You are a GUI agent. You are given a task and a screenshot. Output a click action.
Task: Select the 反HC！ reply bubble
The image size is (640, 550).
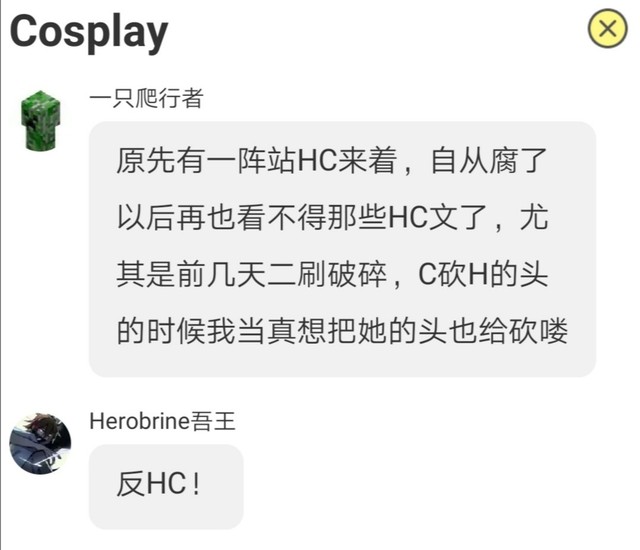point(166,487)
